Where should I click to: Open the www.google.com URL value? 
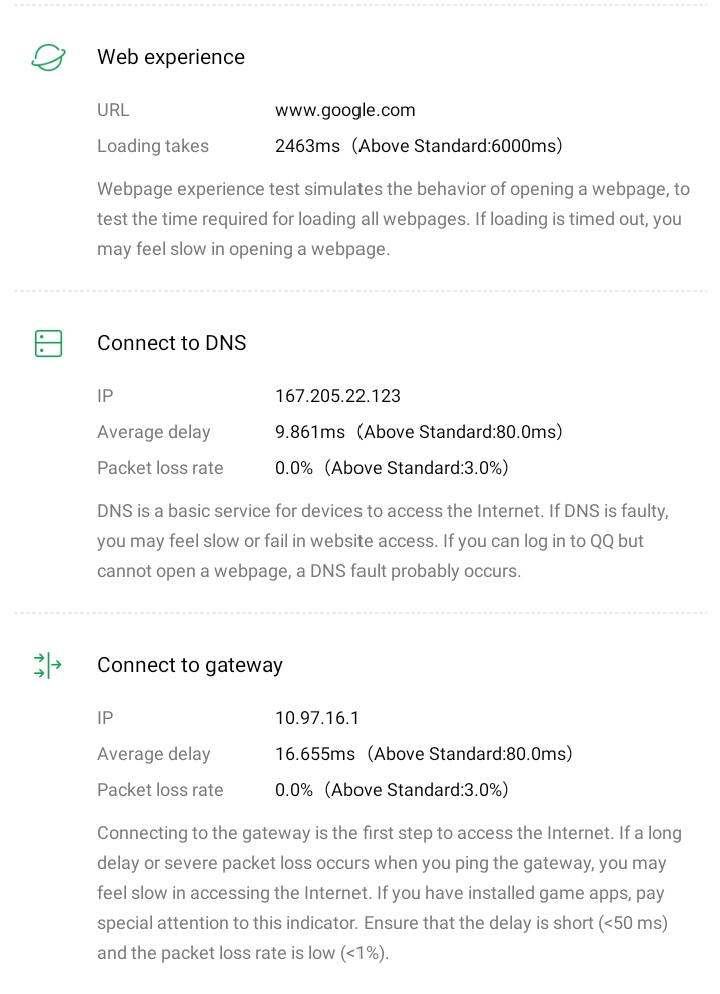(x=345, y=111)
